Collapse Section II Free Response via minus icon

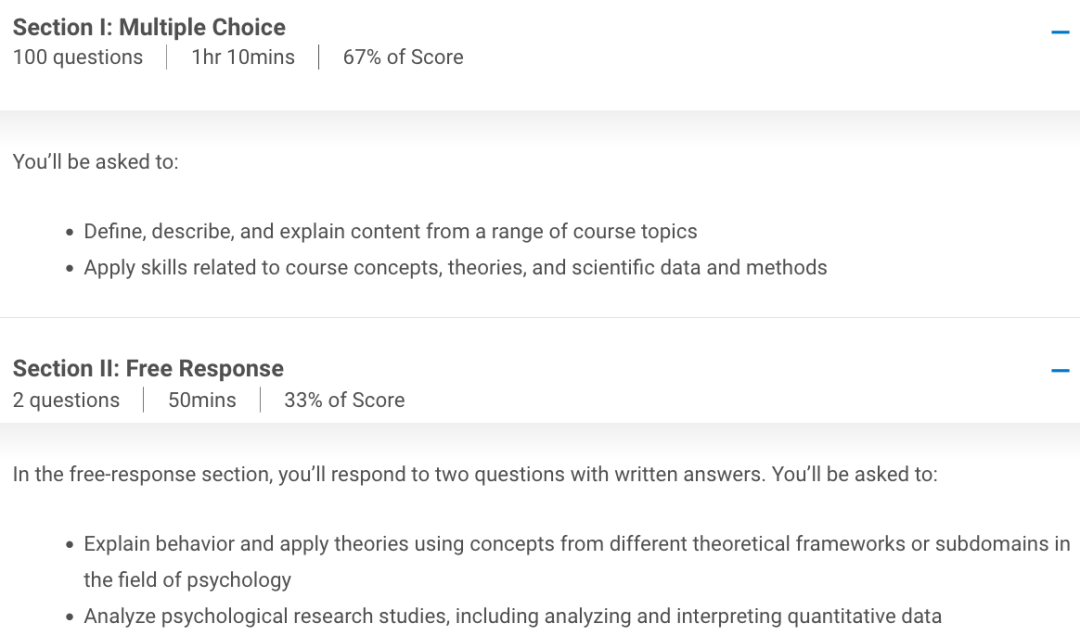(x=1060, y=371)
